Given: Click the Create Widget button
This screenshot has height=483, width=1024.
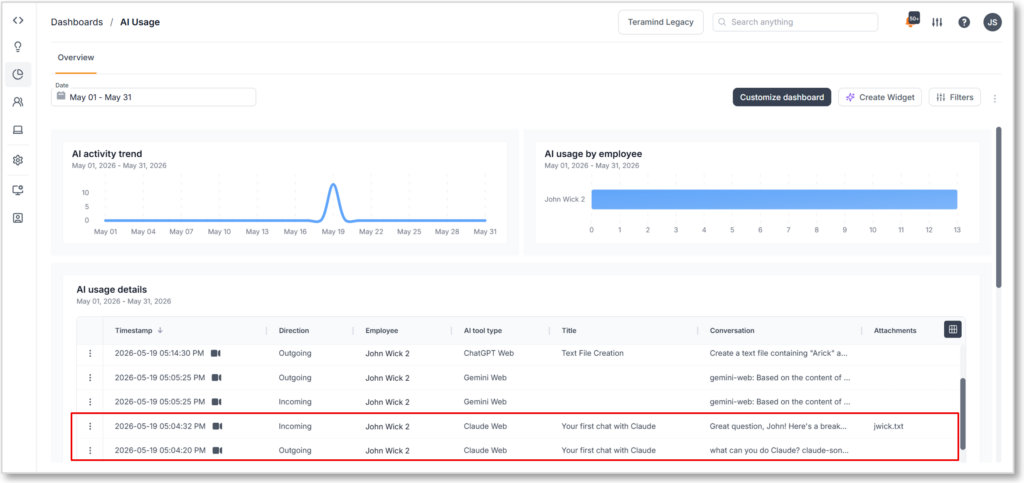Looking at the screenshot, I should coord(880,97).
